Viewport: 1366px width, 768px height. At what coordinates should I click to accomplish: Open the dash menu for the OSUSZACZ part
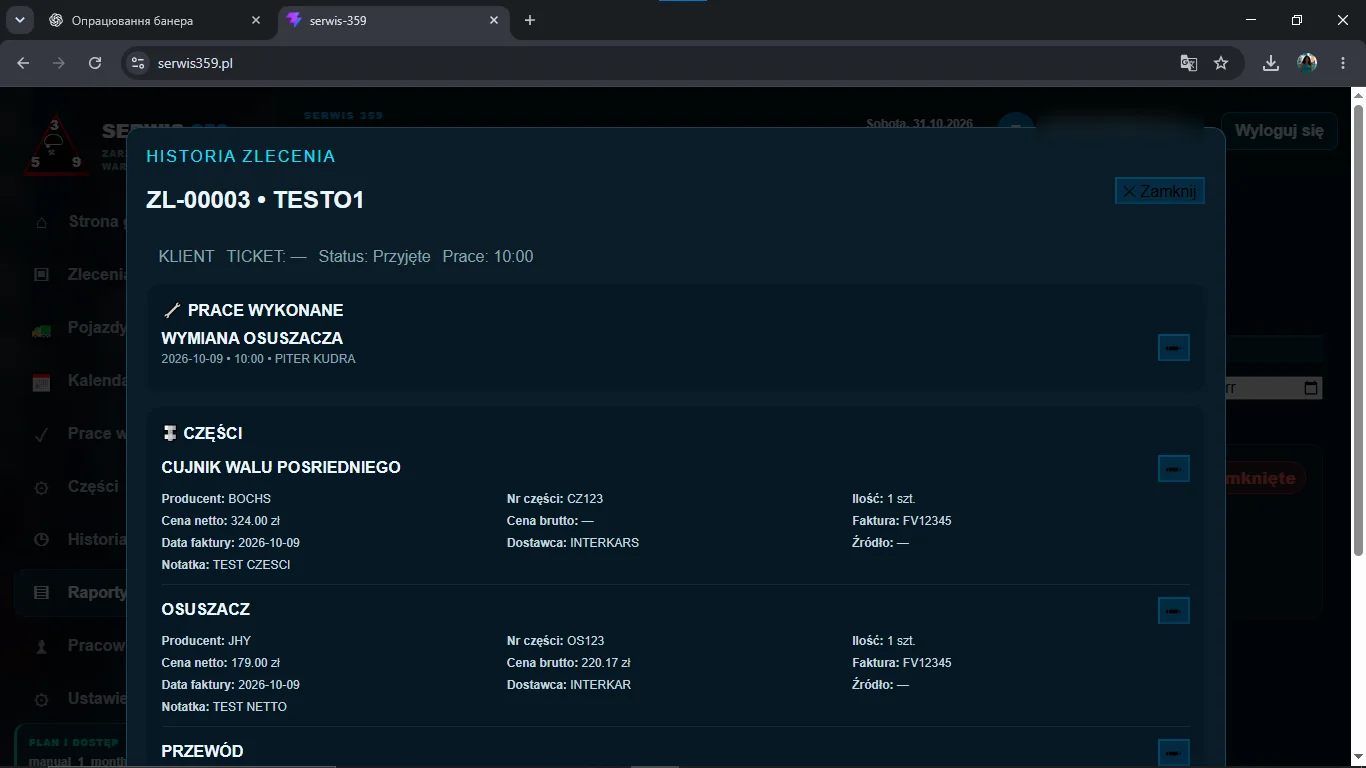click(1173, 610)
